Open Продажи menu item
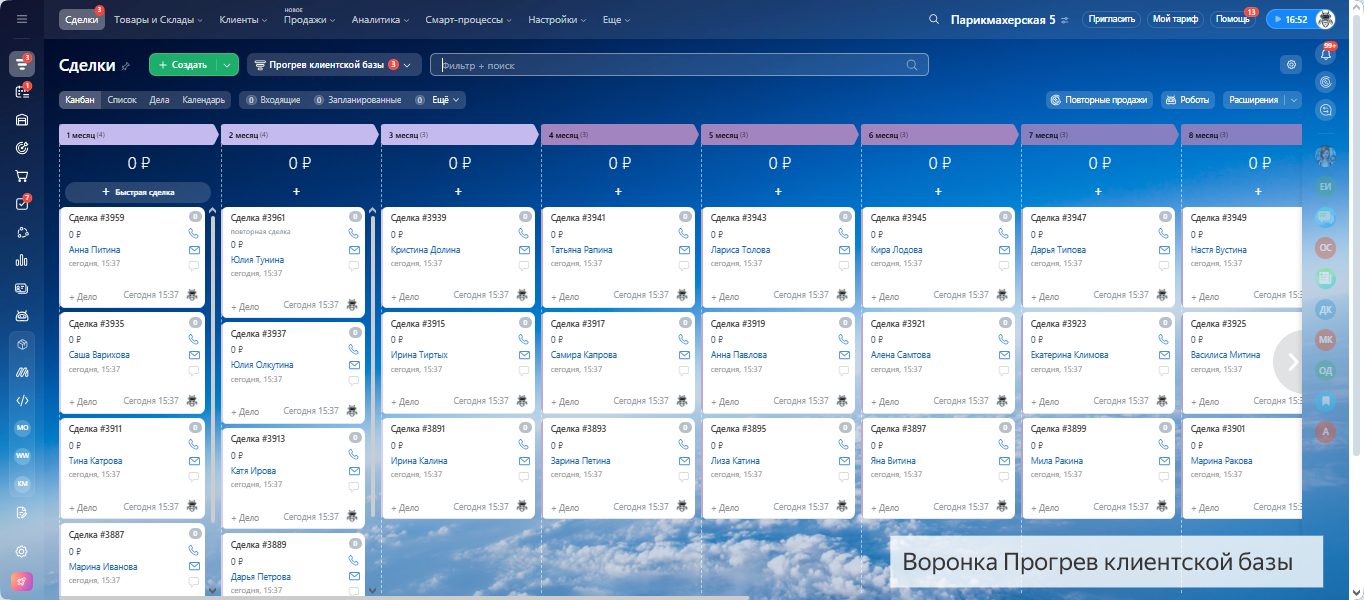The width and height of the screenshot is (1364, 600). coord(308,20)
